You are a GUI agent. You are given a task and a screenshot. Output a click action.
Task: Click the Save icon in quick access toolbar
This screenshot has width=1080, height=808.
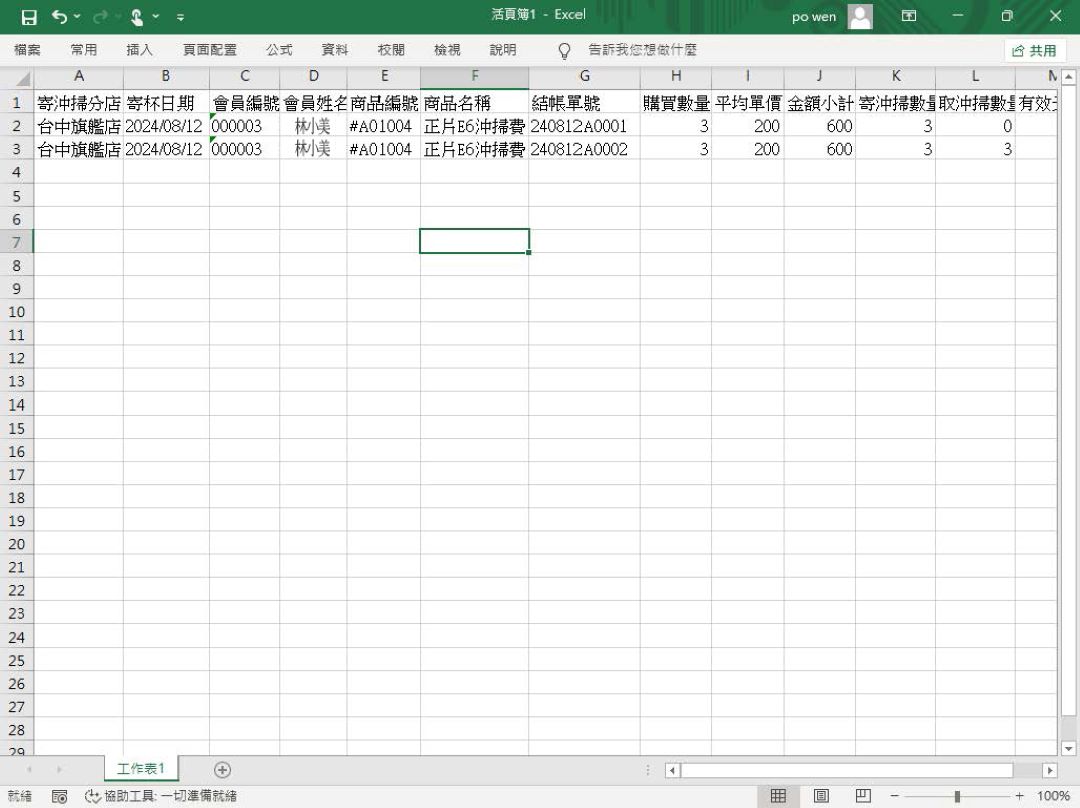pos(27,17)
